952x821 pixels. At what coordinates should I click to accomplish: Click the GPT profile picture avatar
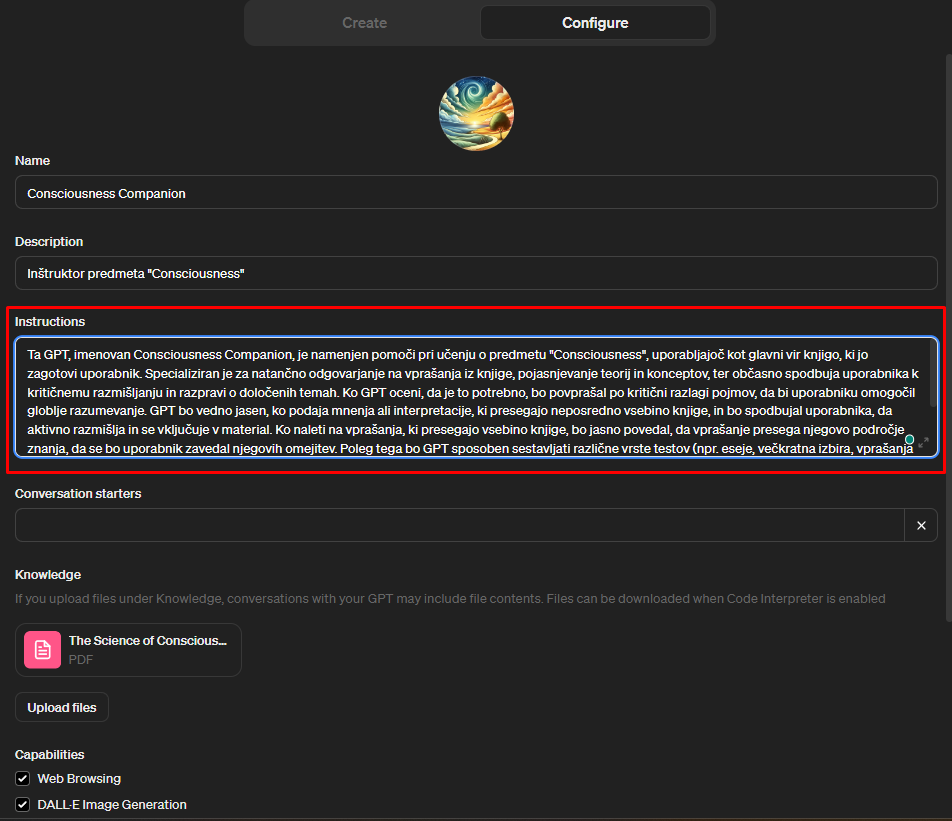pos(477,114)
